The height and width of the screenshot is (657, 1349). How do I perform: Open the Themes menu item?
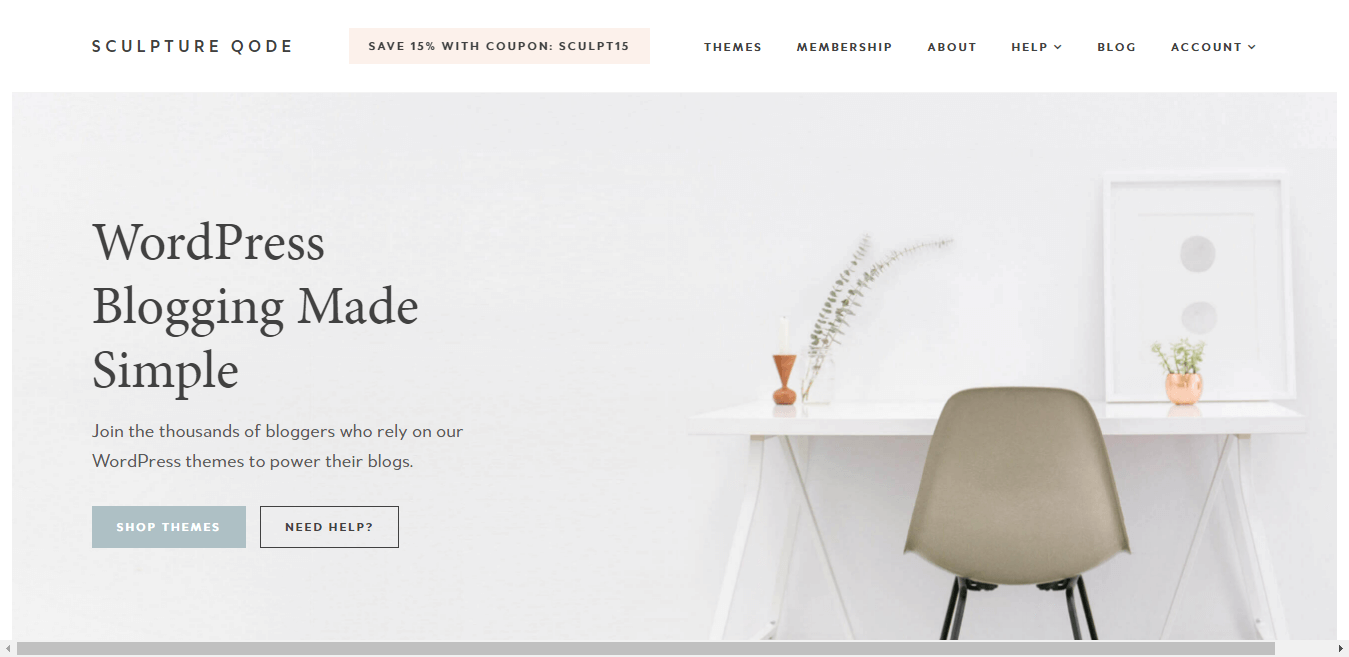pyautogui.click(x=733, y=47)
